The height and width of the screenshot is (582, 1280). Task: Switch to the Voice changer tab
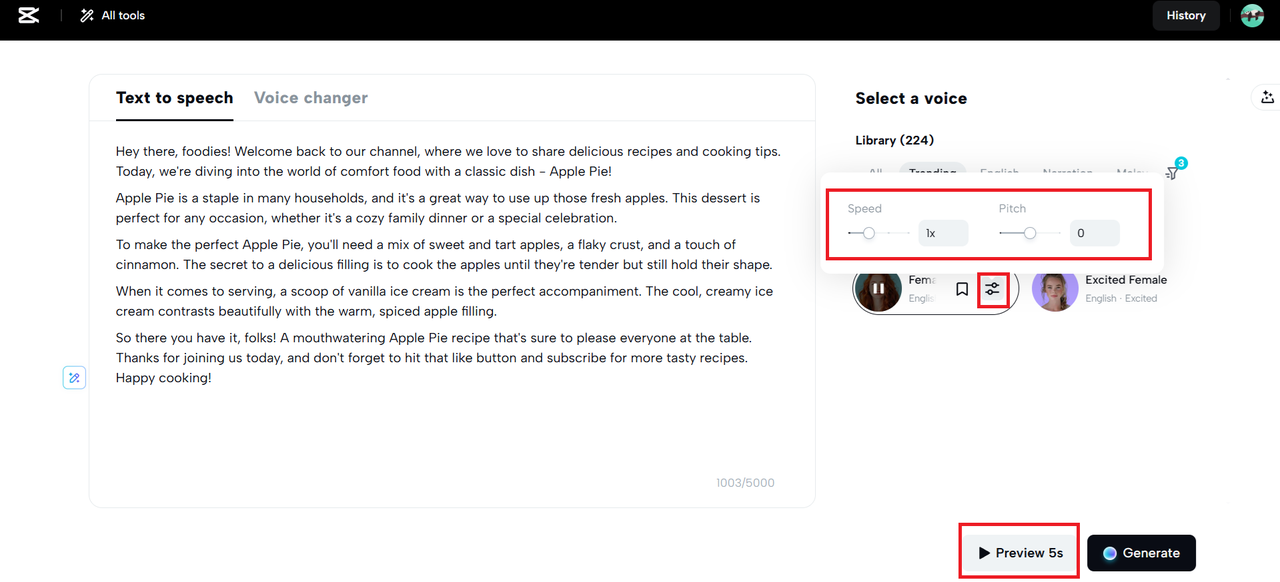[x=311, y=98]
